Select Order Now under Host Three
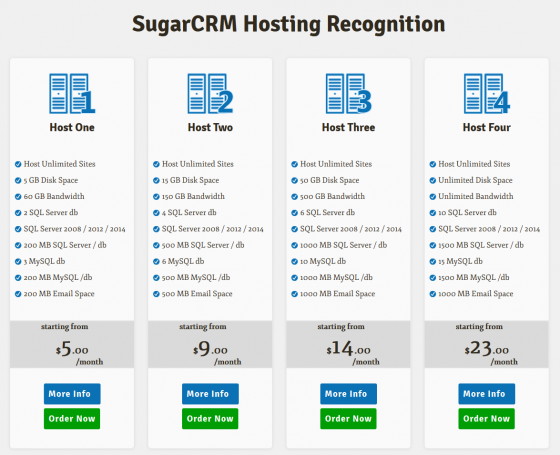The image size is (560, 455). 349,419
